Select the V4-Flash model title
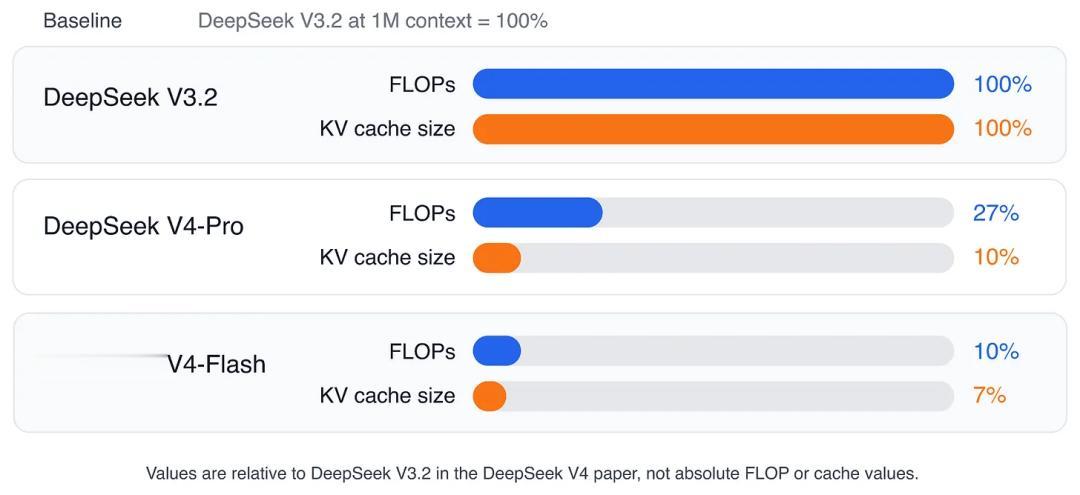Viewport: 1080px width, 495px height. [216, 364]
